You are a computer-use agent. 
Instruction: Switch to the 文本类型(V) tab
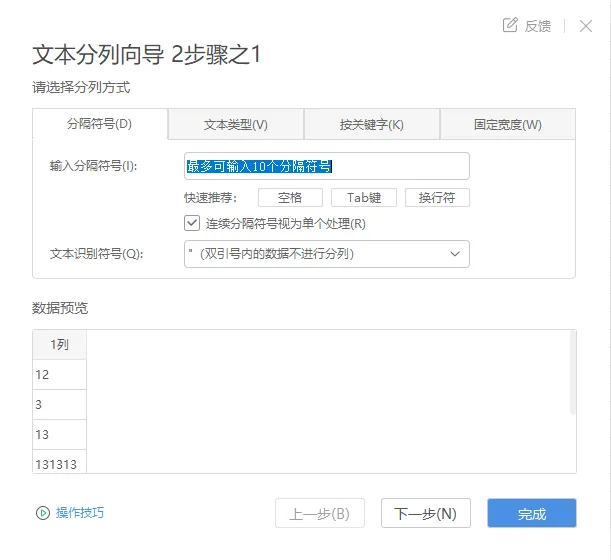tap(236, 125)
